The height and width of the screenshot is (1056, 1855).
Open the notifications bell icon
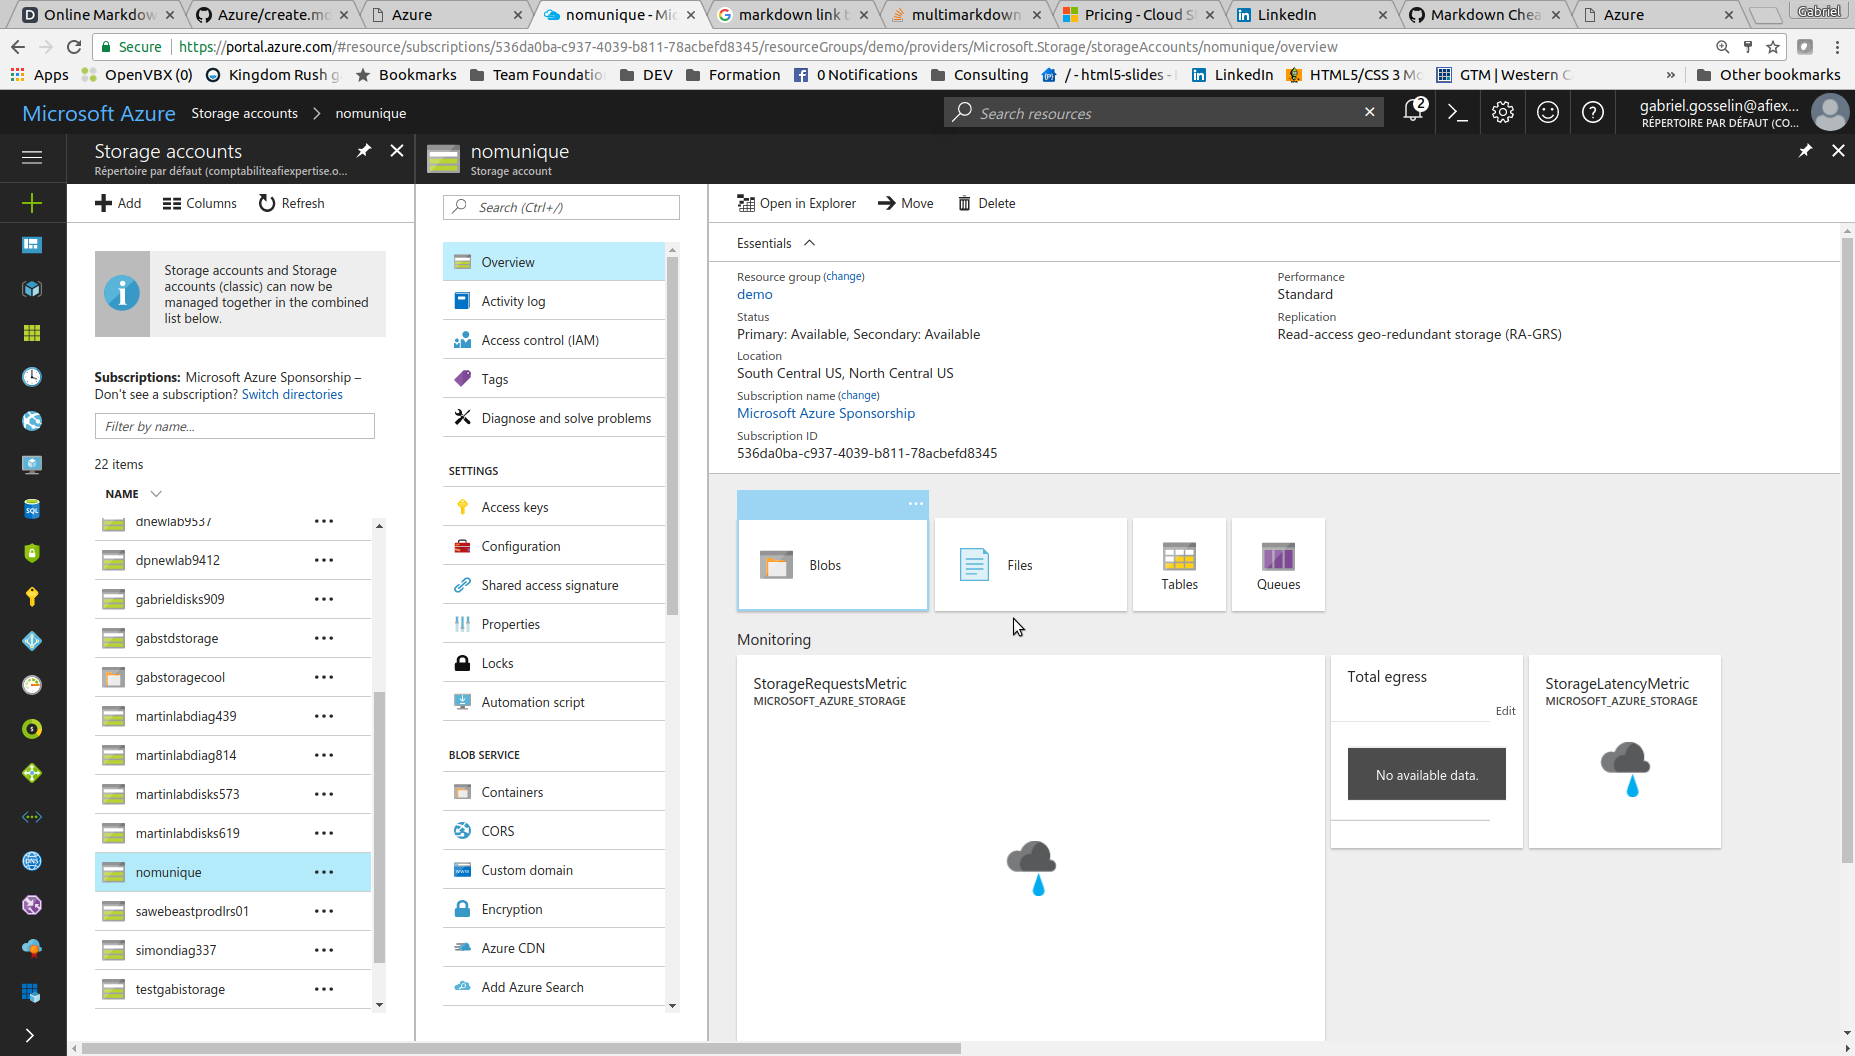(x=1413, y=112)
